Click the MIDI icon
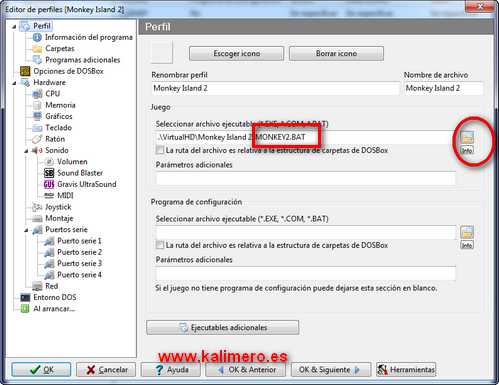 click(x=49, y=196)
